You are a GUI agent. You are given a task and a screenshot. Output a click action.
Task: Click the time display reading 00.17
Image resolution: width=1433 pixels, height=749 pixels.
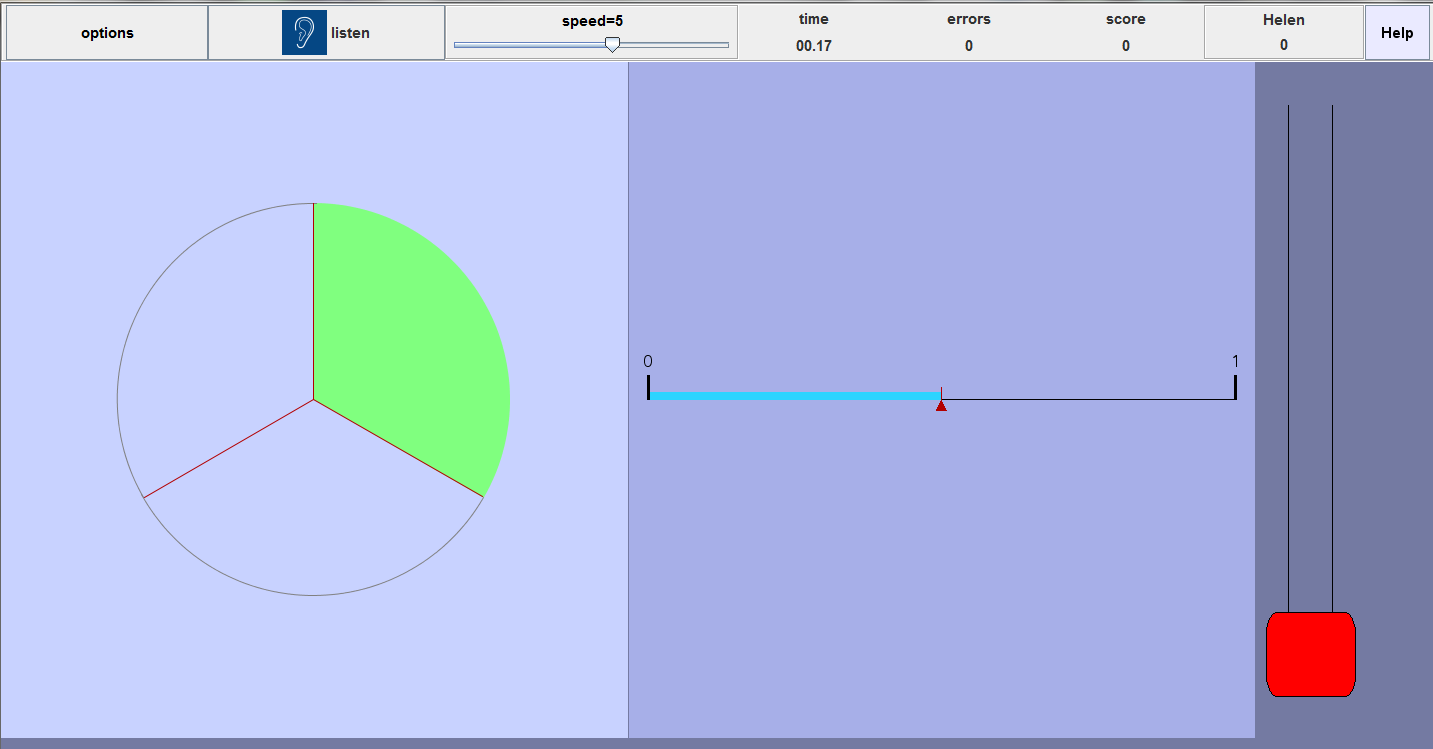(x=813, y=45)
